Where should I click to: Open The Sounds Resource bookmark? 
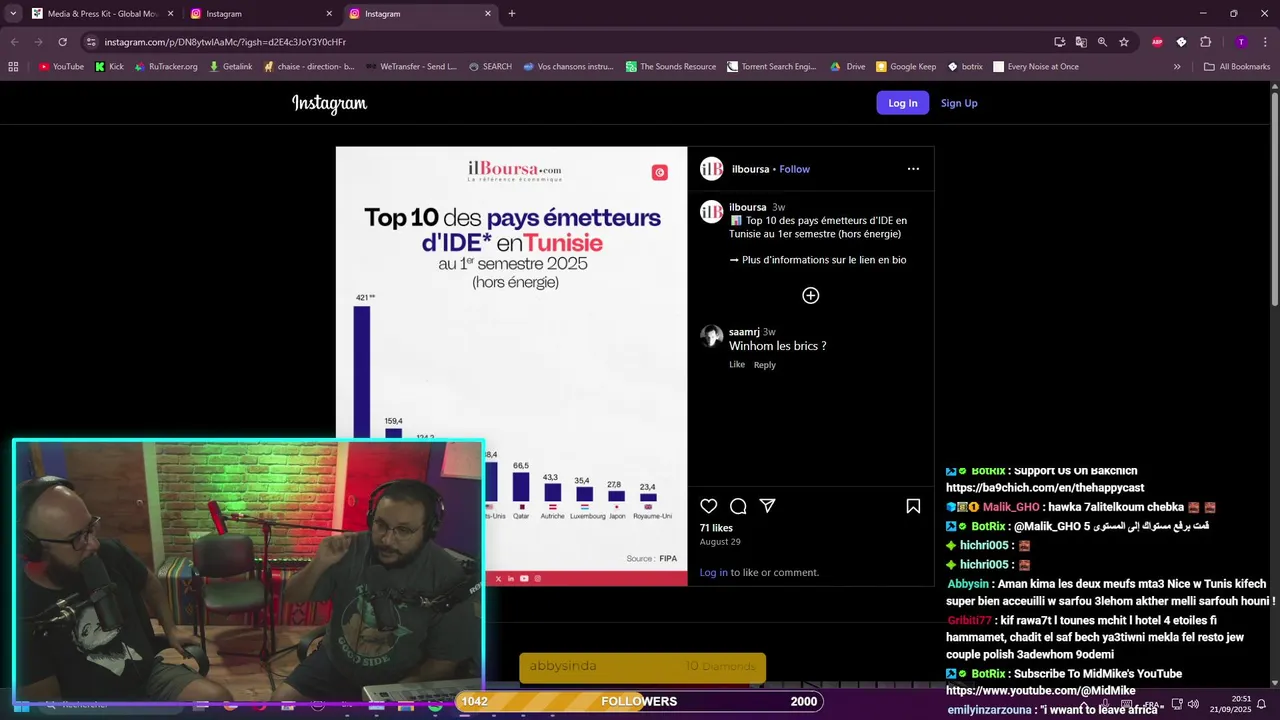click(670, 67)
